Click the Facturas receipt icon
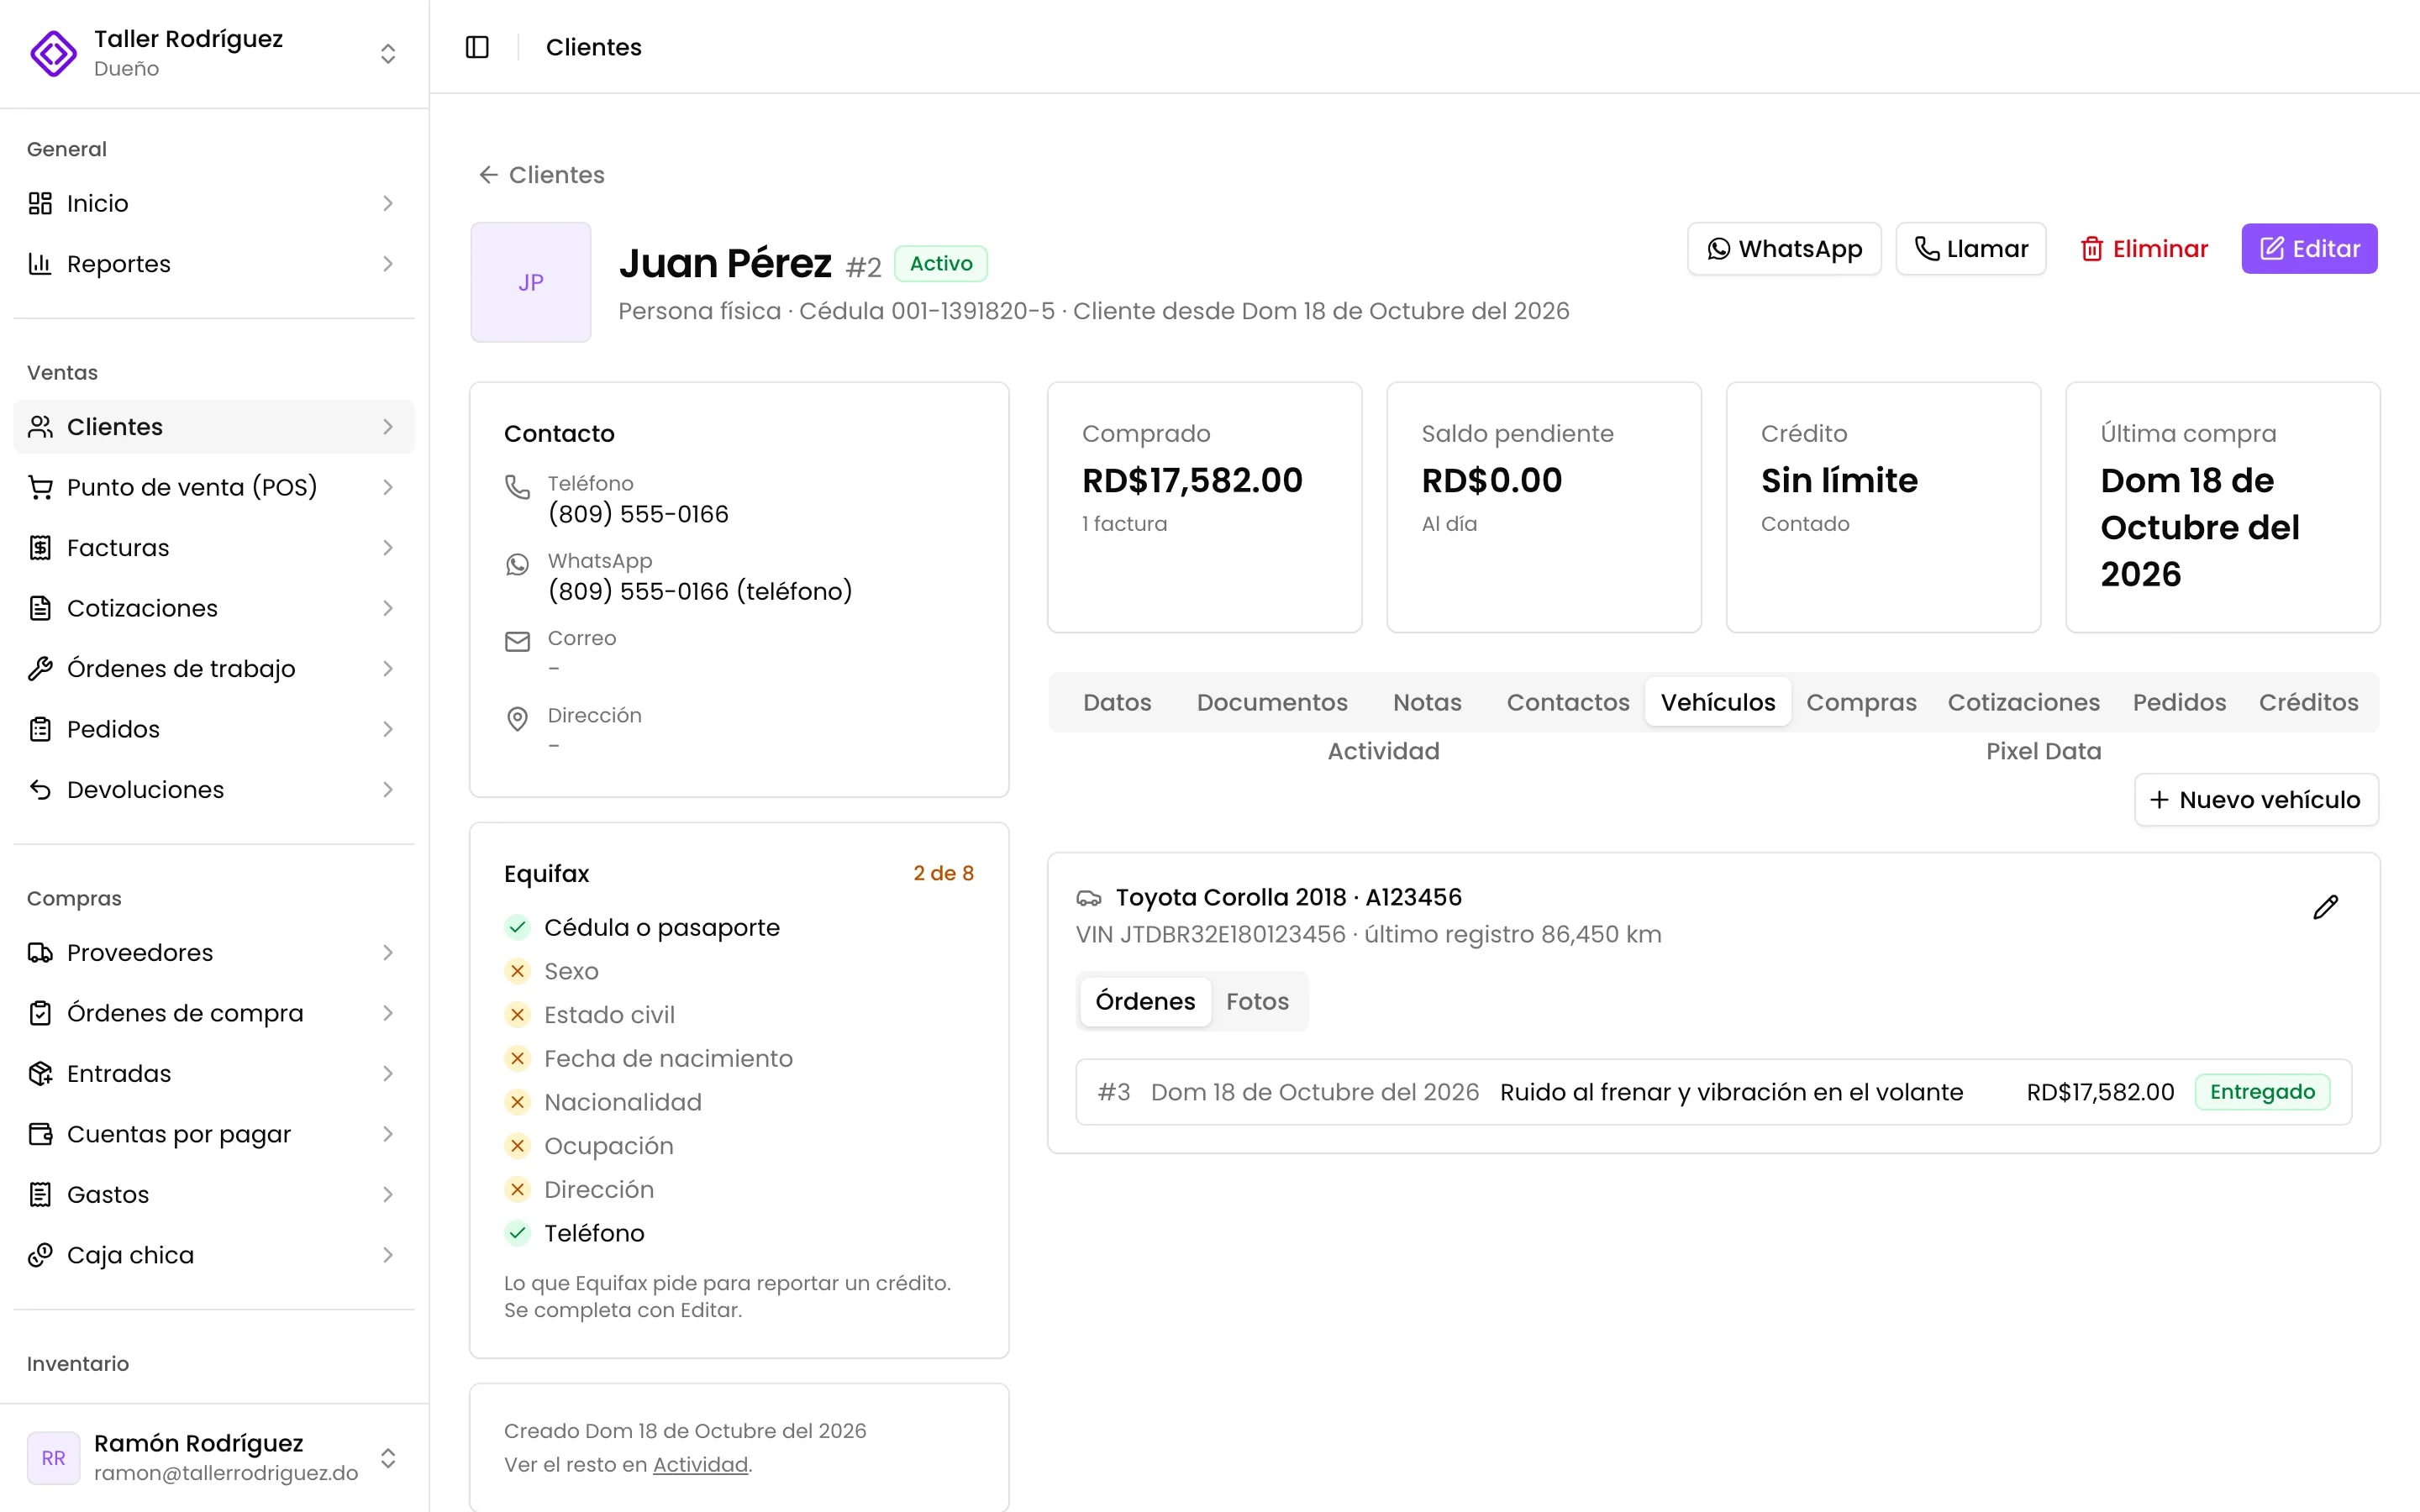This screenshot has height=1512, width=2420. (40, 548)
